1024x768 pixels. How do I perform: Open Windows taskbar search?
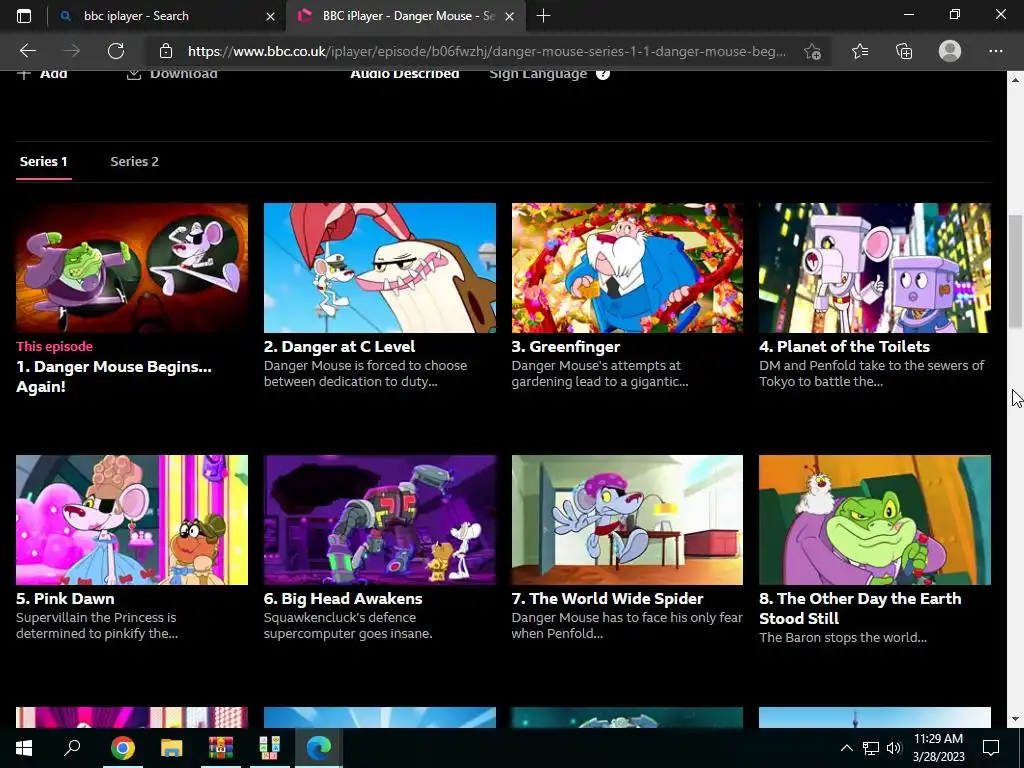click(x=72, y=748)
